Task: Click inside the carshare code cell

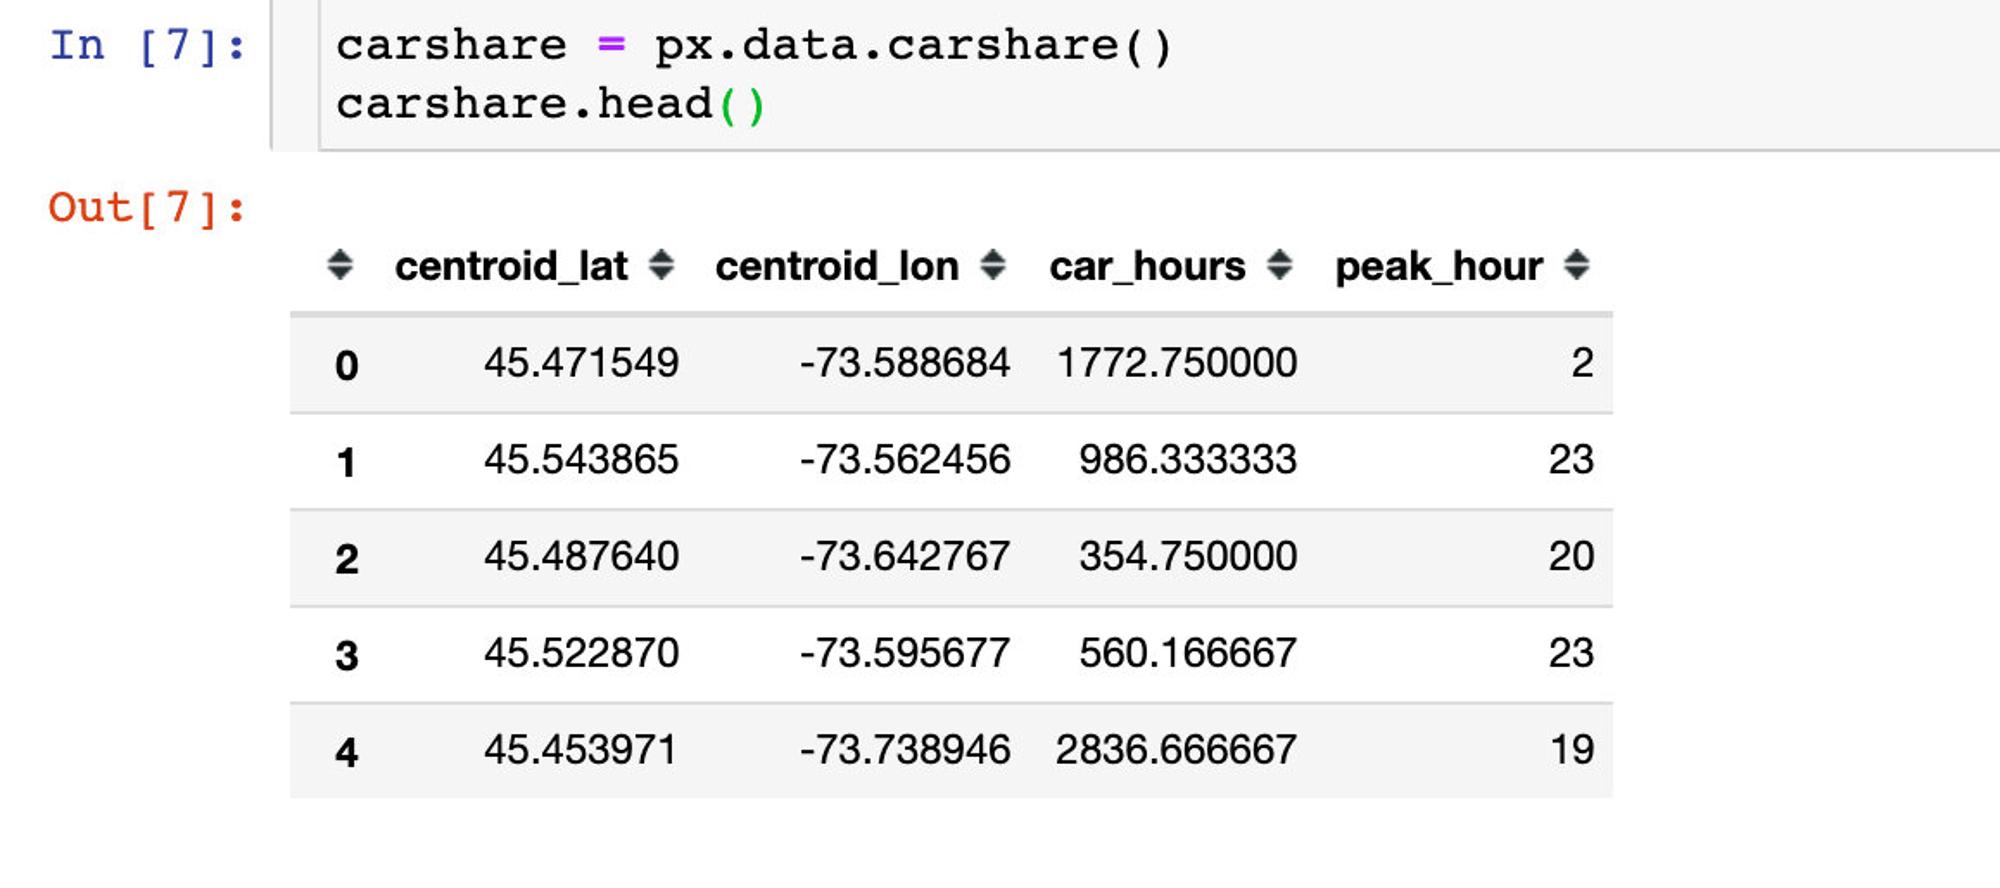Action: pos(1160,75)
